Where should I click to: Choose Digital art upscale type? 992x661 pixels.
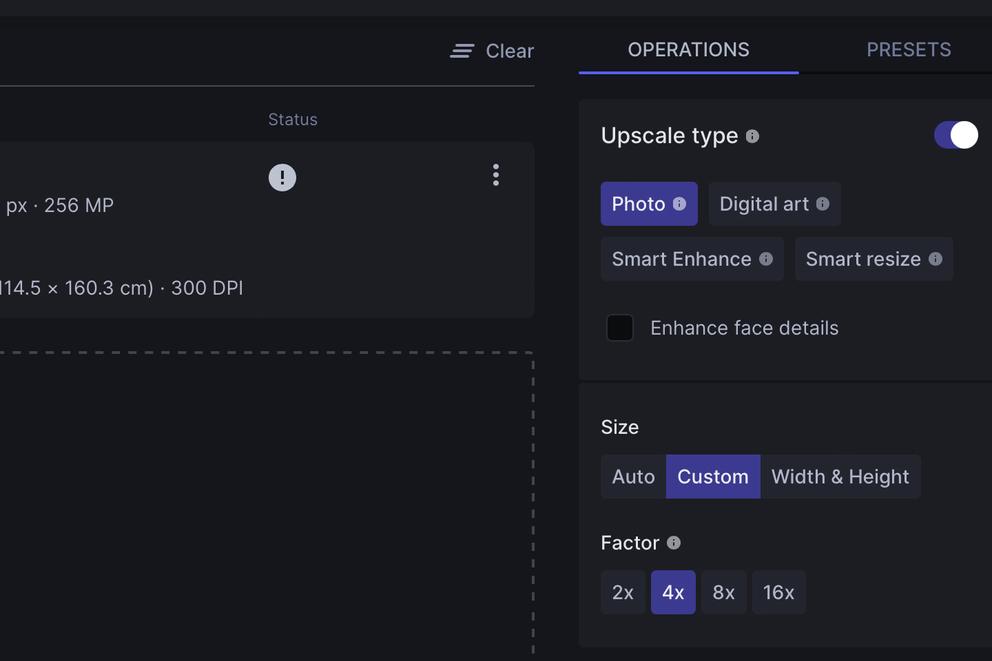764,204
